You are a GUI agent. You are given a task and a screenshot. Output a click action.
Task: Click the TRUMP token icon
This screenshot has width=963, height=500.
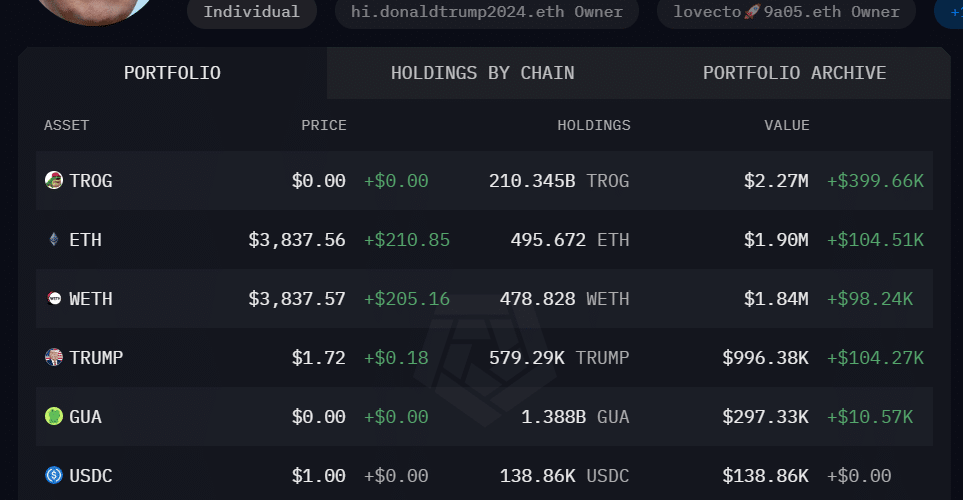(54, 357)
